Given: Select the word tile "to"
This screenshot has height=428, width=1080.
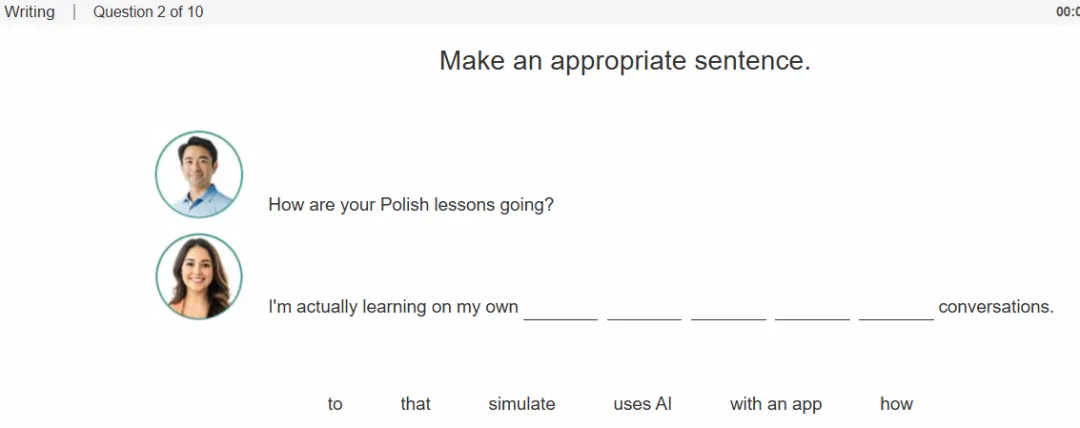Looking at the screenshot, I should (335, 404).
